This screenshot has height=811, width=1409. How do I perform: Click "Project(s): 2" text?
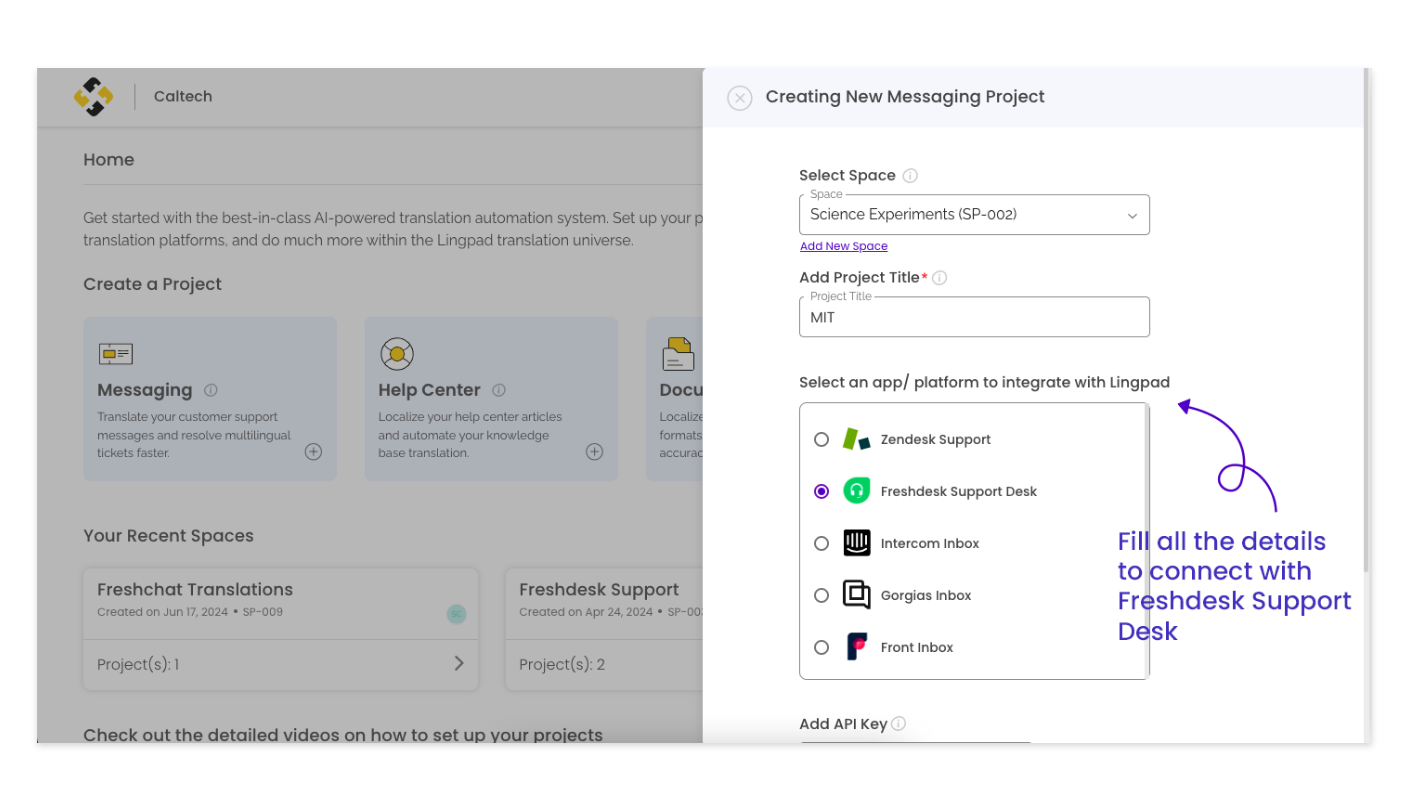(x=560, y=664)
